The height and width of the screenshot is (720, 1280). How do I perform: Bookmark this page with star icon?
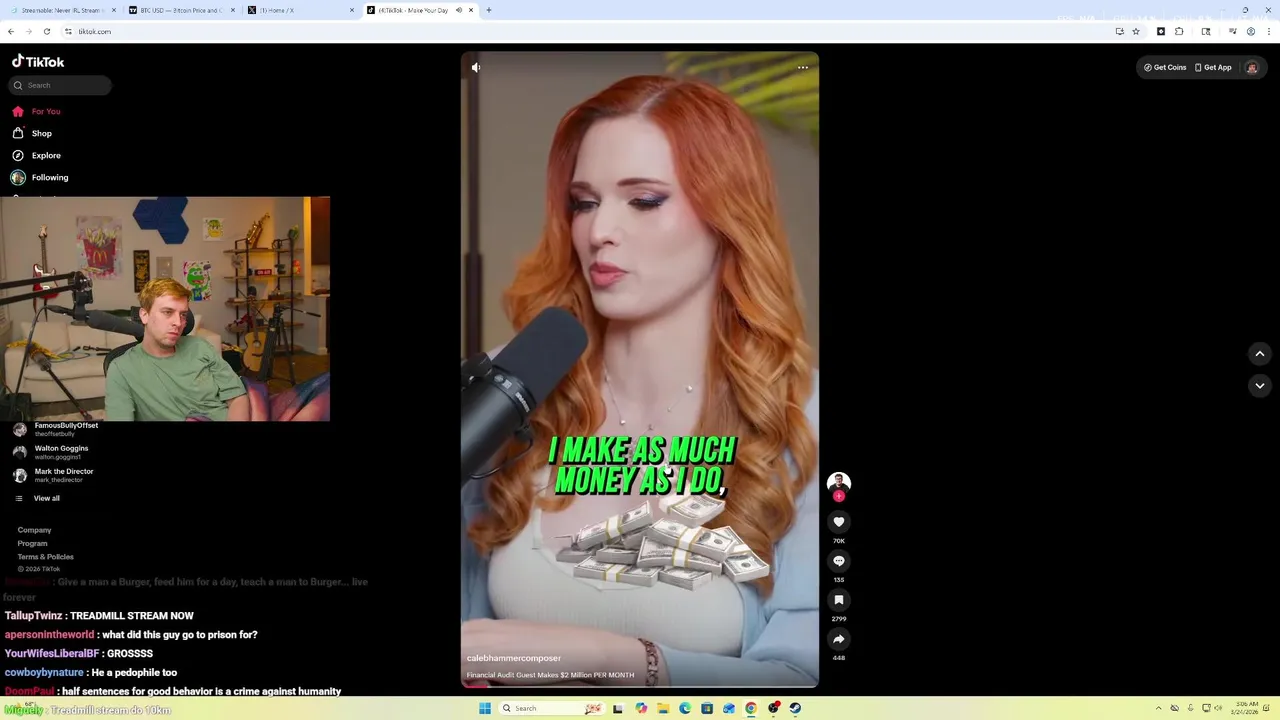point(1136,31)
